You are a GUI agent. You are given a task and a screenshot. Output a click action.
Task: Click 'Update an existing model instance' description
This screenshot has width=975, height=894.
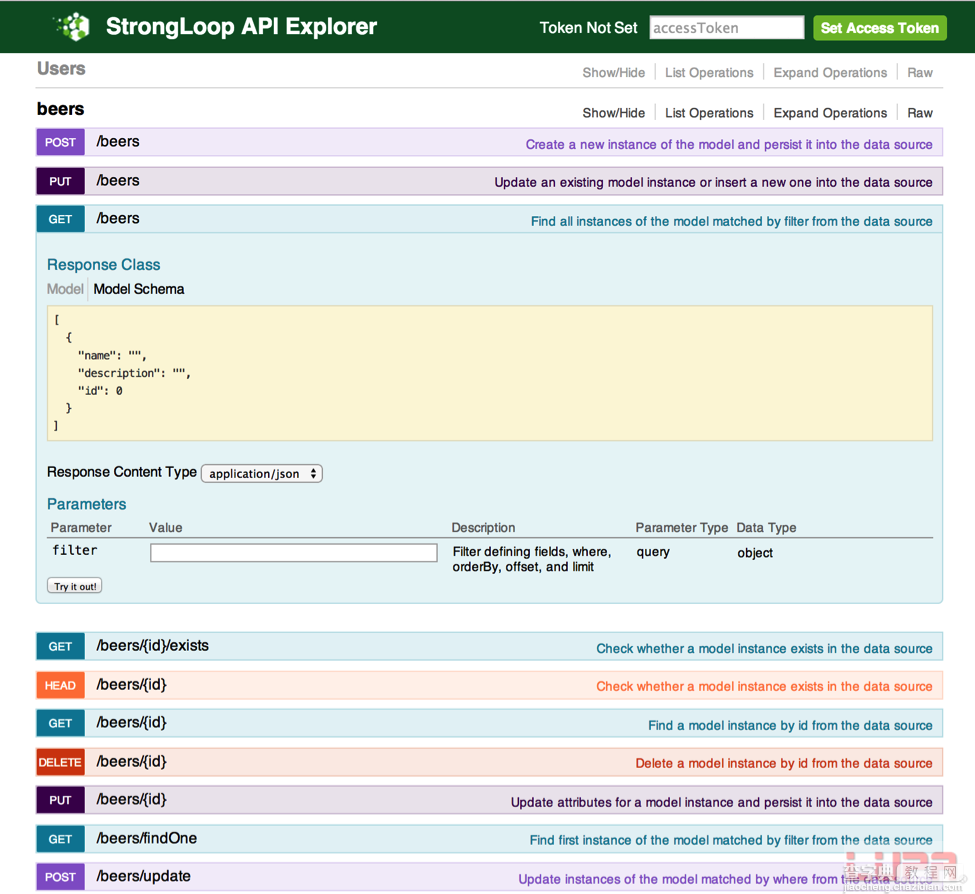[x=713, y=183]
